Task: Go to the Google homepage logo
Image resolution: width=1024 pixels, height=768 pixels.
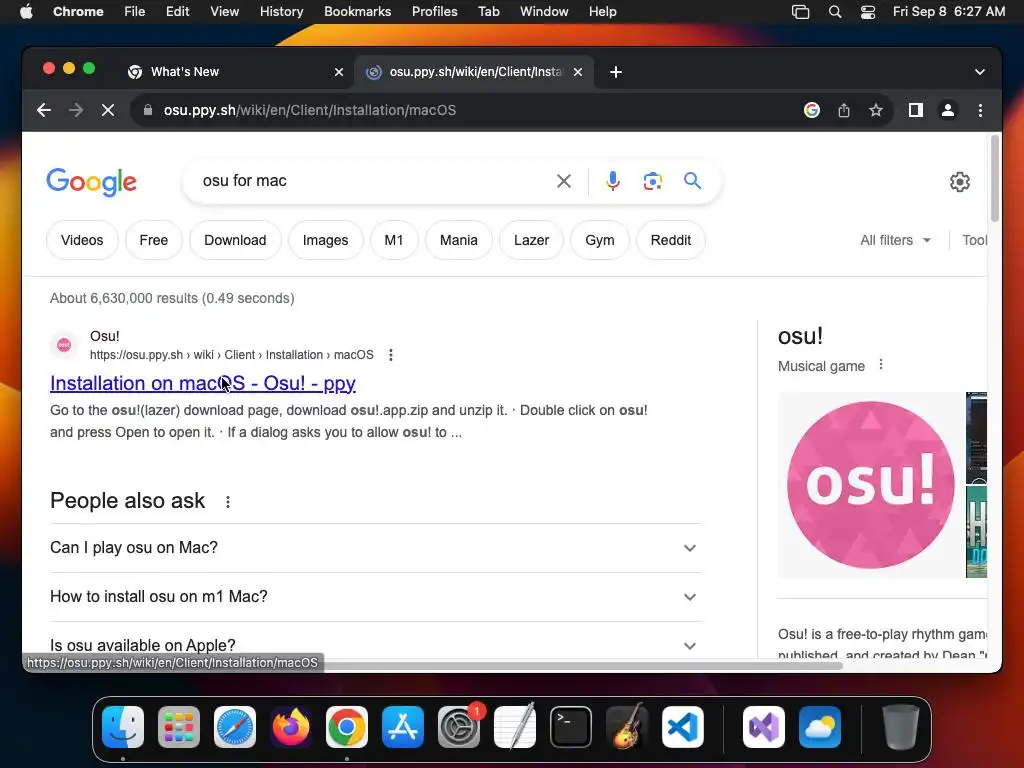Action: (x=91, y=182)
